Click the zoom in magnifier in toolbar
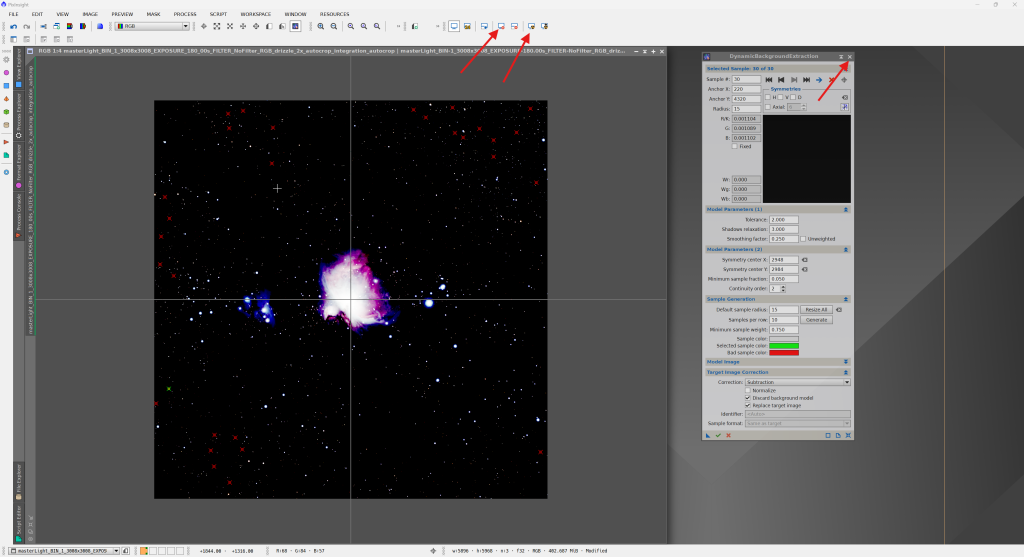 tap(320, 25)
